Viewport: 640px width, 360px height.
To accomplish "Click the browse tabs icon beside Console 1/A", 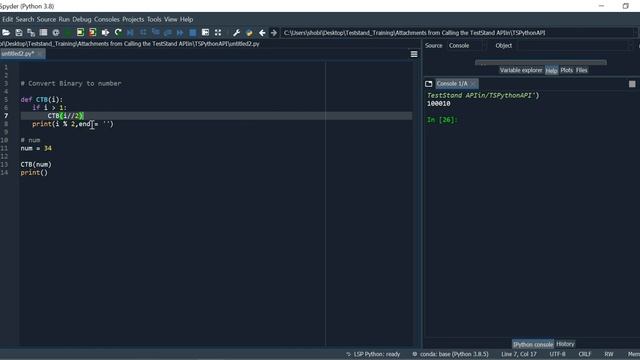I will point(429,84).
